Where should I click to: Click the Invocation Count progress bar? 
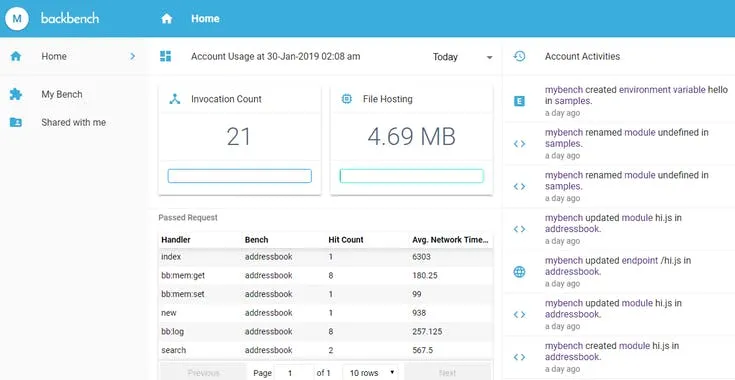tap(240, 176)
